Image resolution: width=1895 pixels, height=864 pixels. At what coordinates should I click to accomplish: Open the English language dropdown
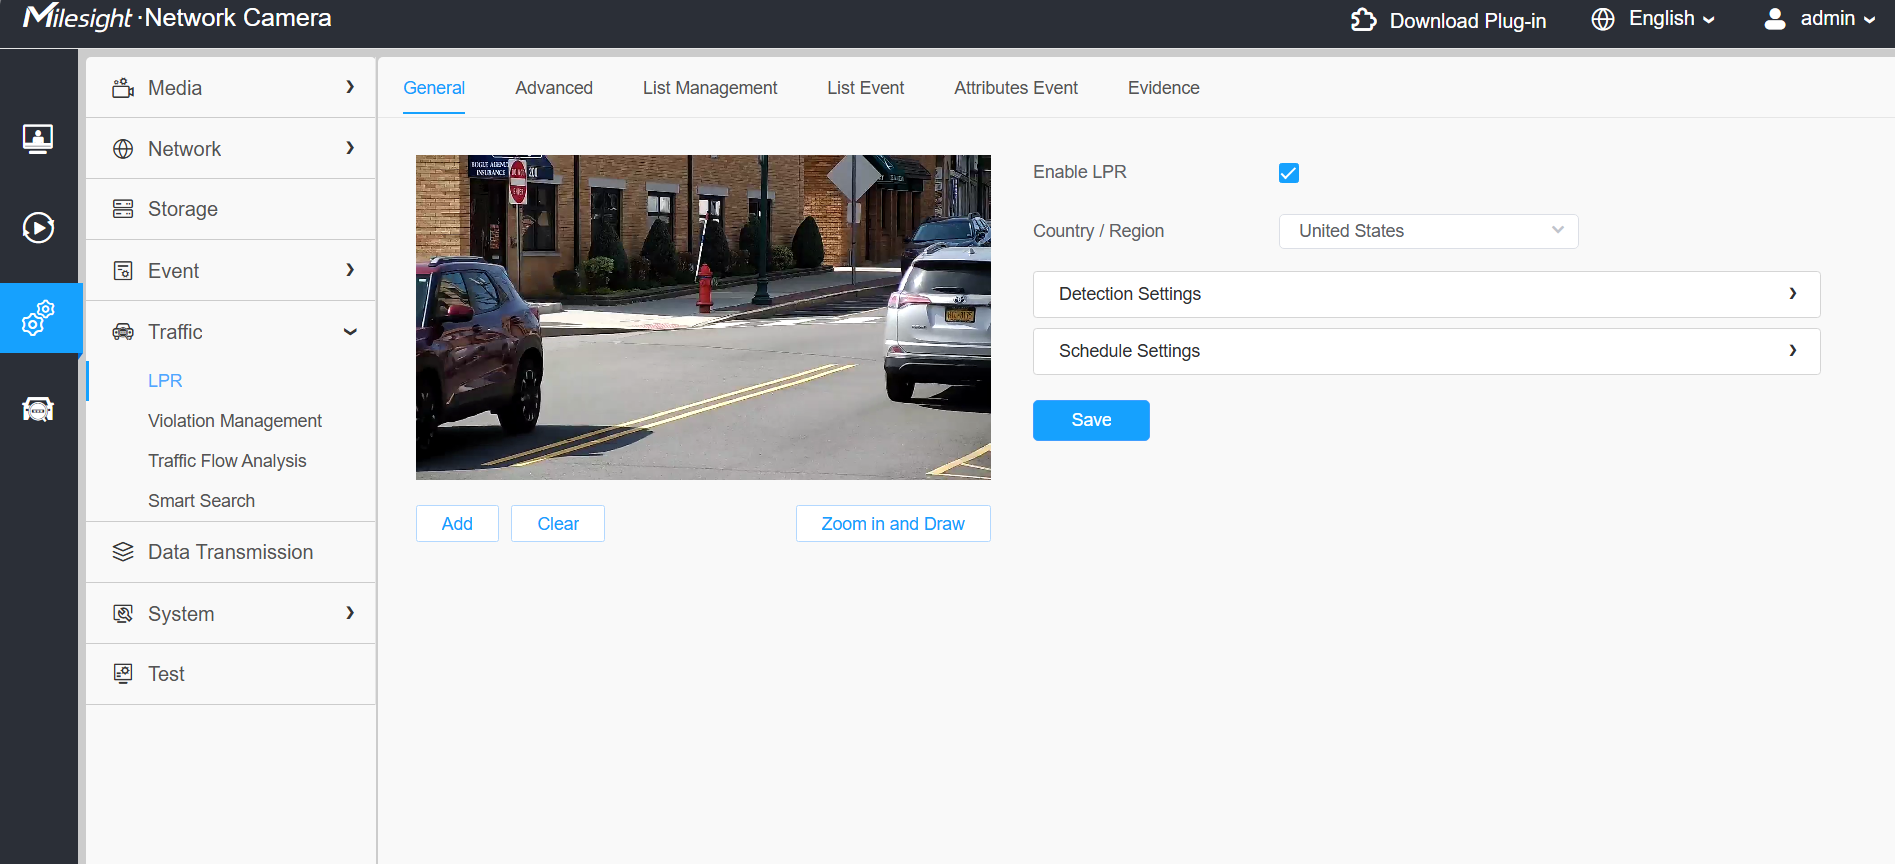click(x=1671, y=19)
